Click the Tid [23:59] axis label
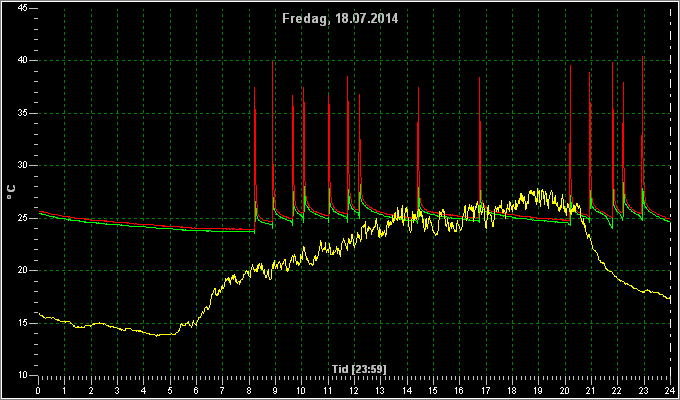Viewport: 680px width, 400px height. tap(359, 369)
